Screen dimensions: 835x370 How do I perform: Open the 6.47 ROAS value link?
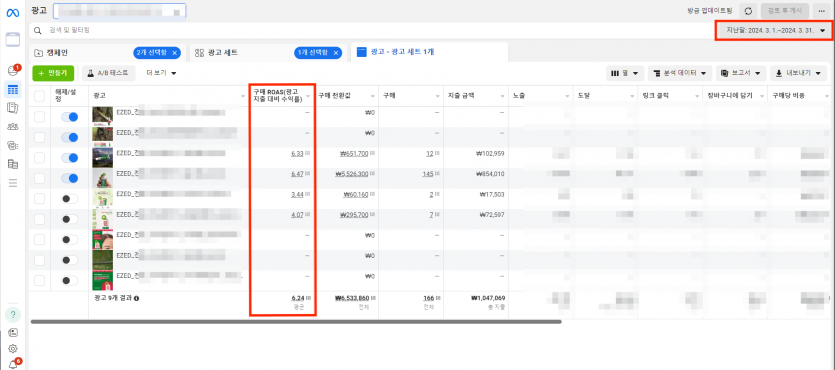297,174
